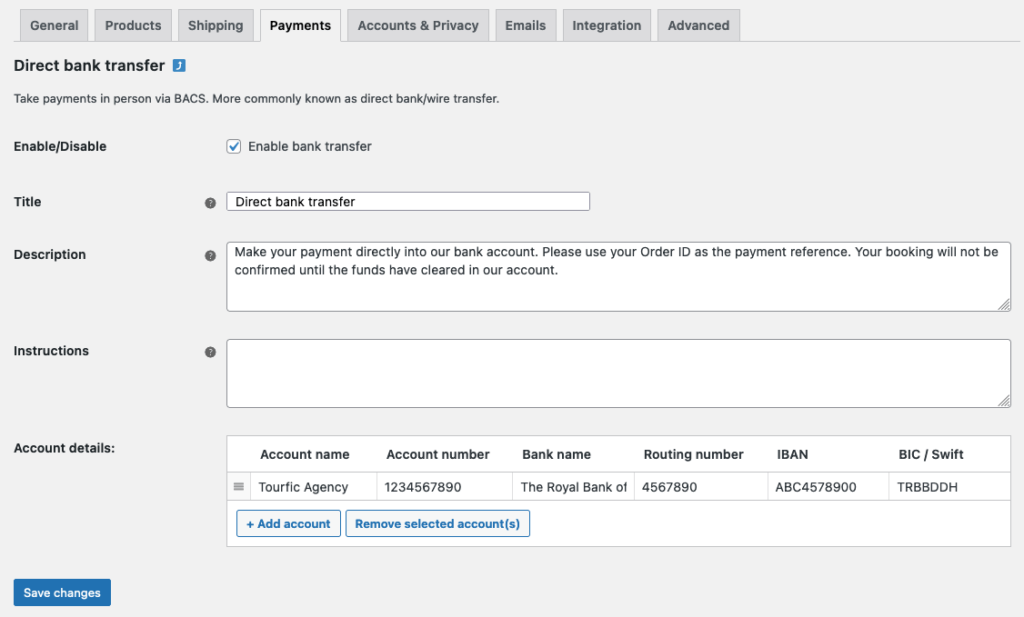
Task: Switch to the General tab
Action: pos(53,25)
